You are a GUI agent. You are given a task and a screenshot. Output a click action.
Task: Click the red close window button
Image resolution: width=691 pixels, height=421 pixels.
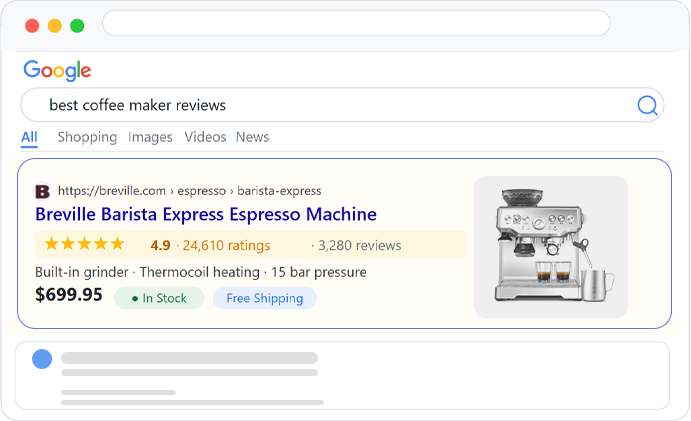pyautogui.click(x=32, y=26)
